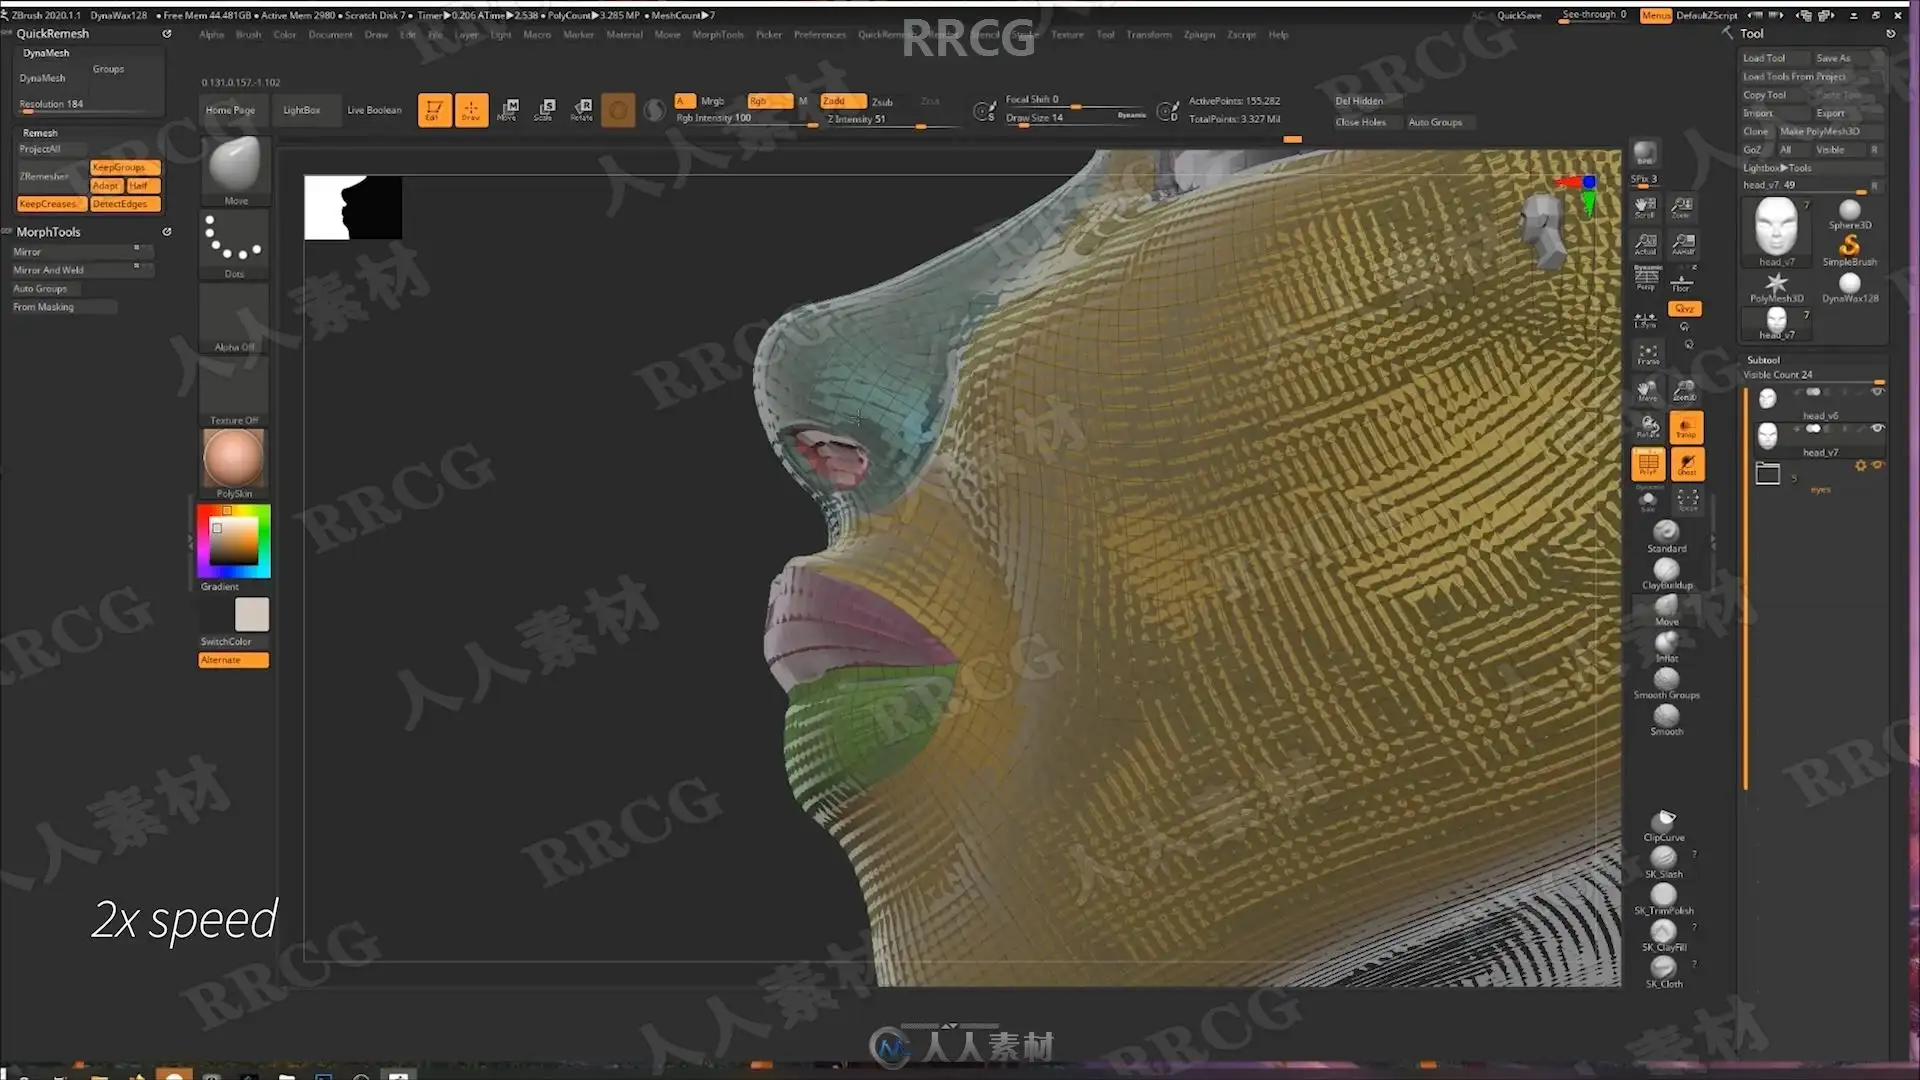Toggle Ghost transparency mode
Screen dimensions: 1920x1080
pos(1686,464)
